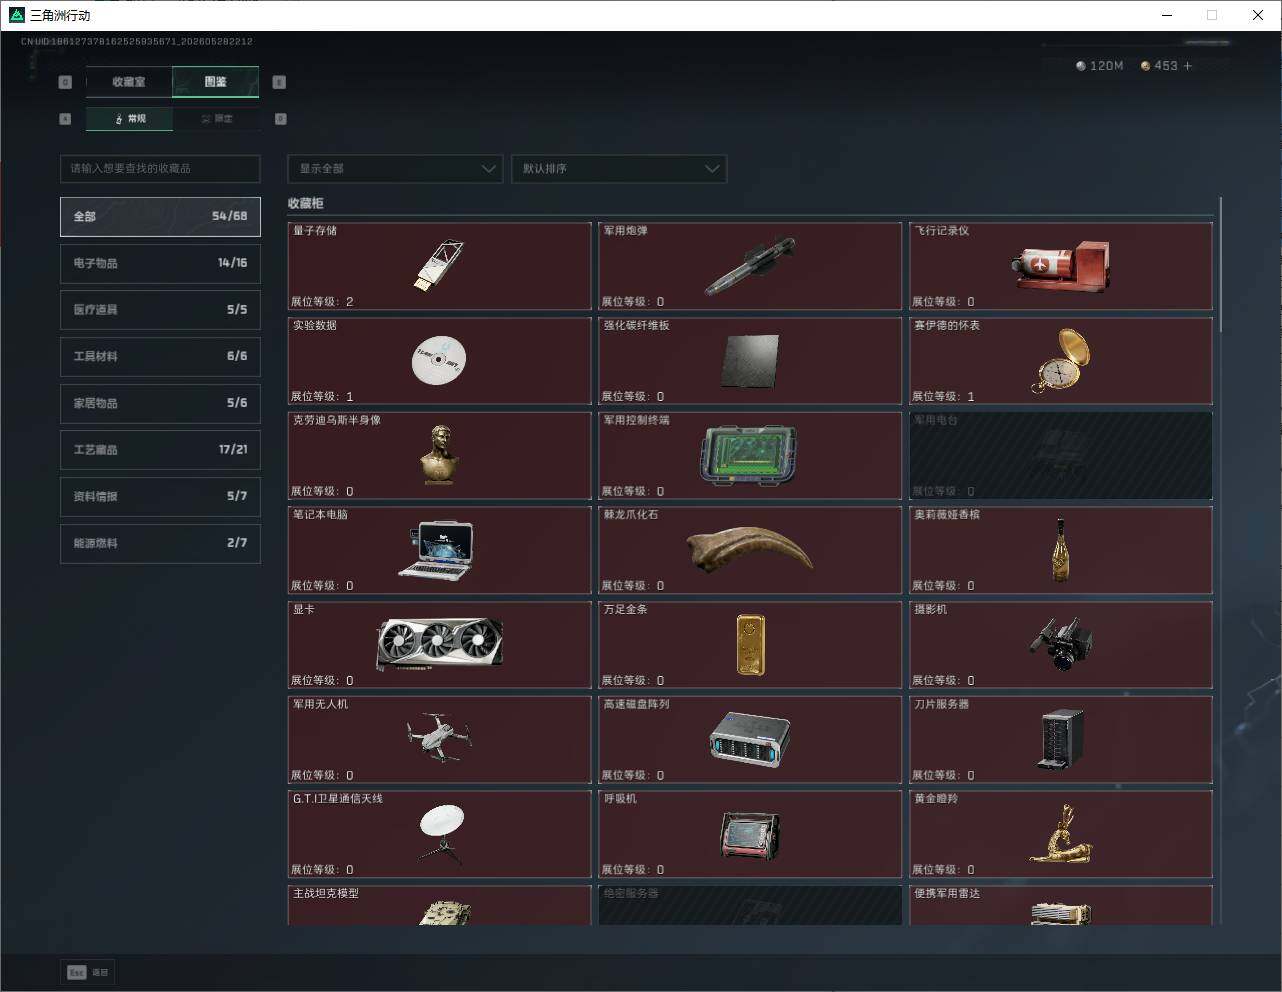This screenshot has height=992, width=1282.
Task: Select the 刀片服务器 blade server item
Action: click(x=1061, y=740)
